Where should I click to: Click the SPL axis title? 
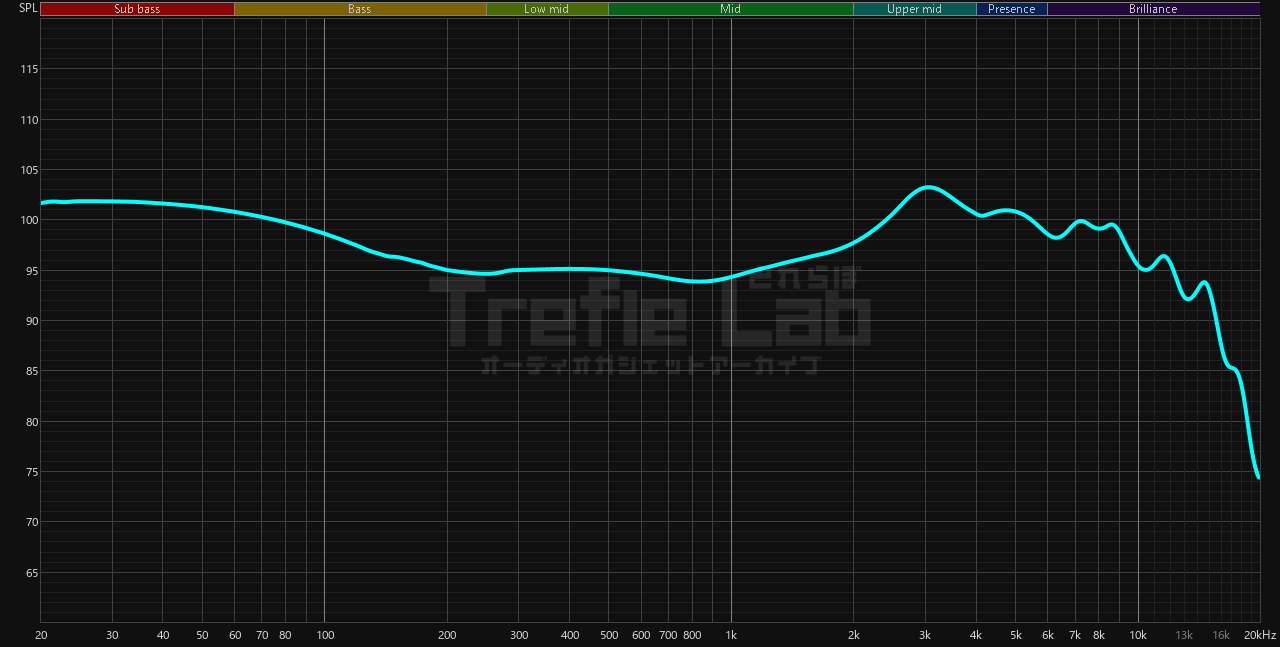(x=28, y=8)
